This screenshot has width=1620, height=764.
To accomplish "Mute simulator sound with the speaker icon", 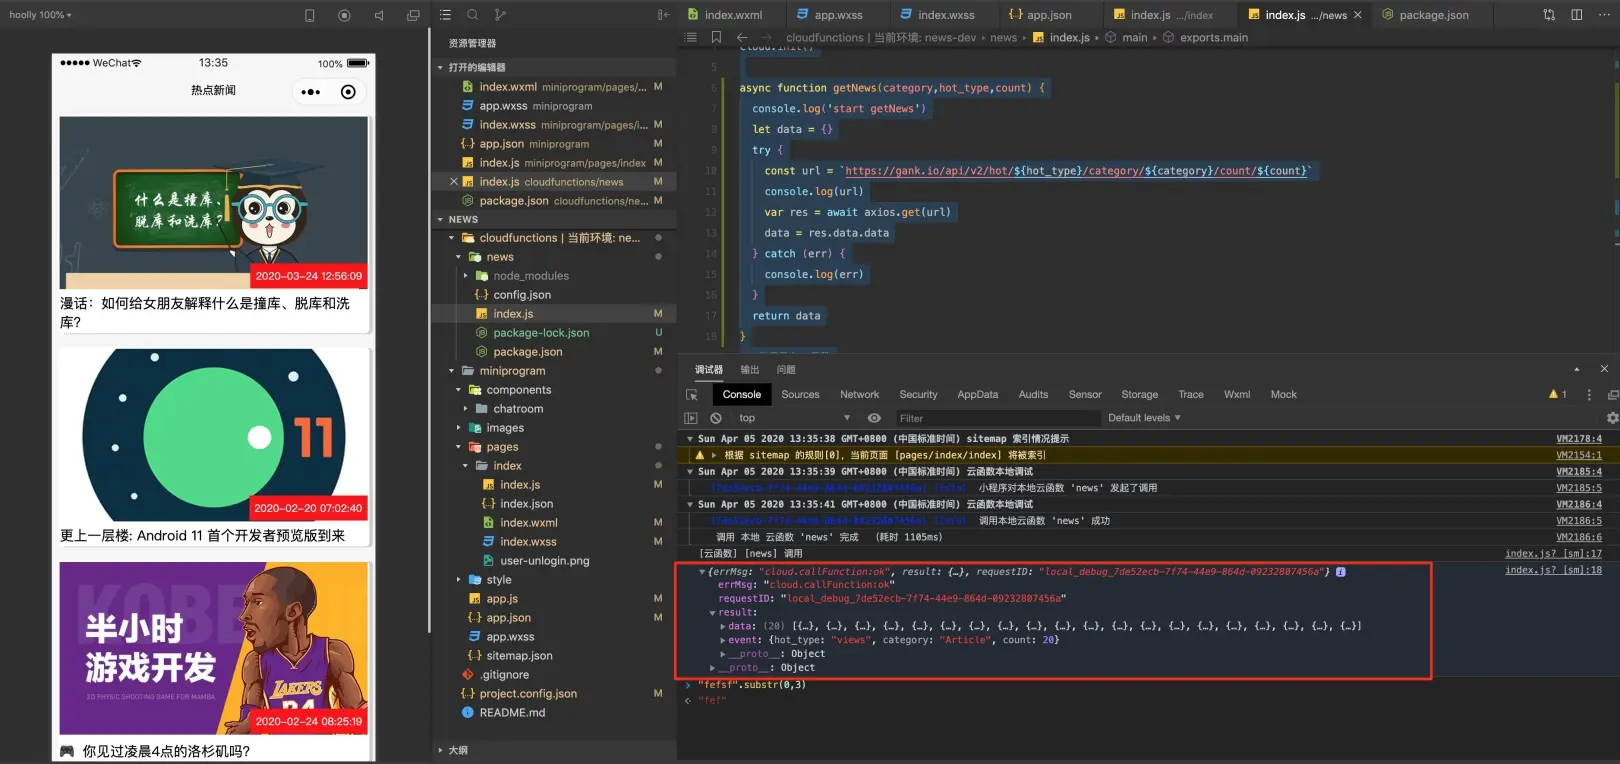I will pos(379,15).
